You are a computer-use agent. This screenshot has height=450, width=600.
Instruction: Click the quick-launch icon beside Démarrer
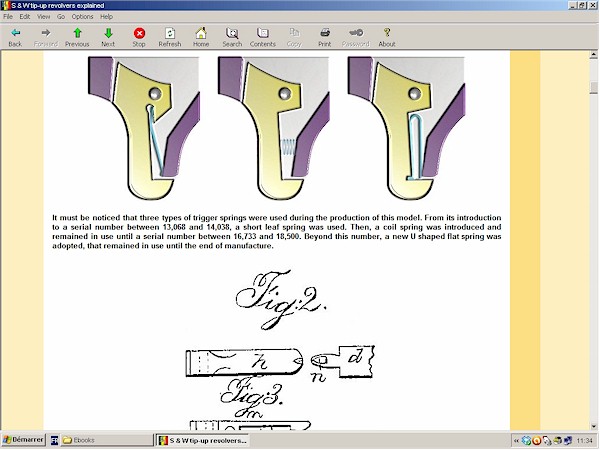pyautogui.click(x=54, y=440)
